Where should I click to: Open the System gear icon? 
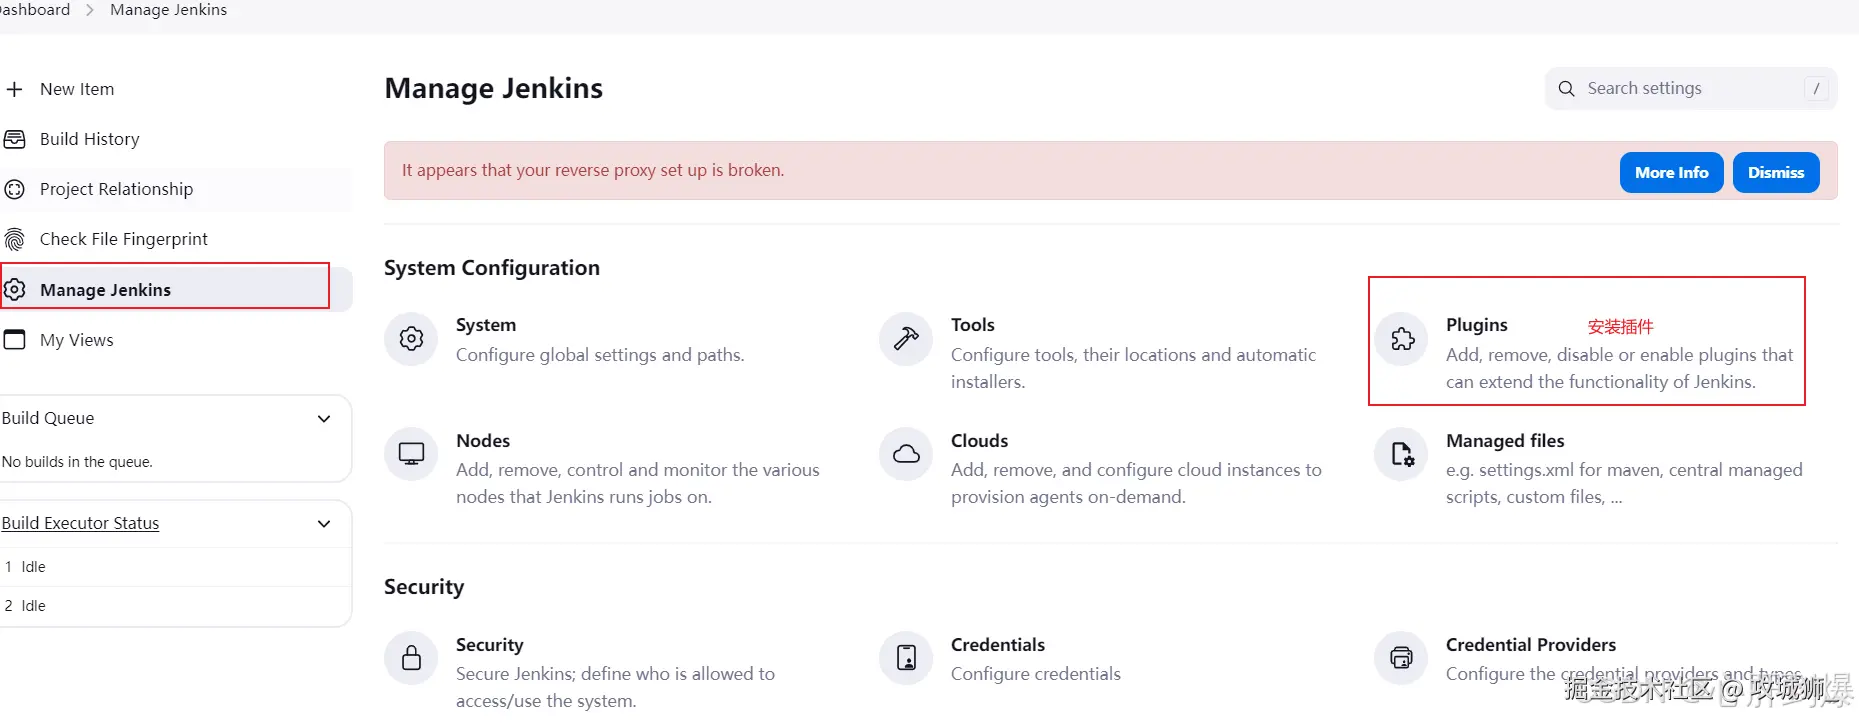coord(411,339)
